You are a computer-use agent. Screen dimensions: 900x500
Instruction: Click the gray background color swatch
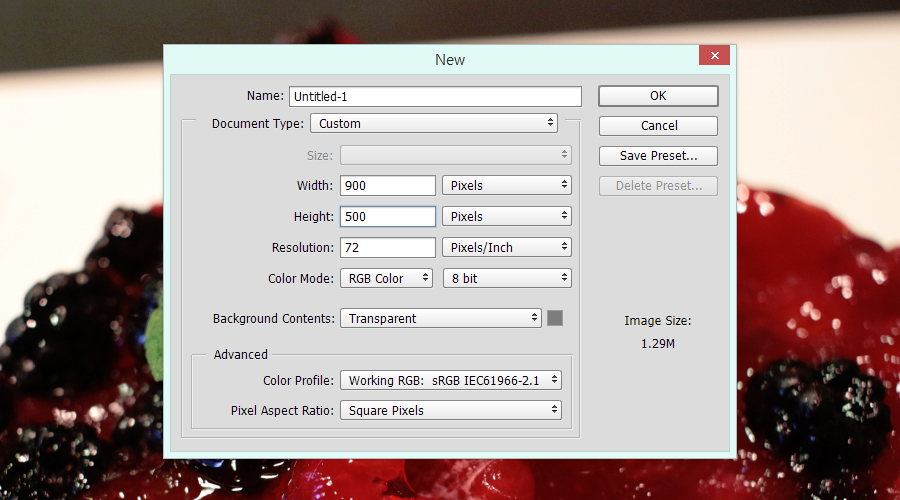click(x=555, y=318)
